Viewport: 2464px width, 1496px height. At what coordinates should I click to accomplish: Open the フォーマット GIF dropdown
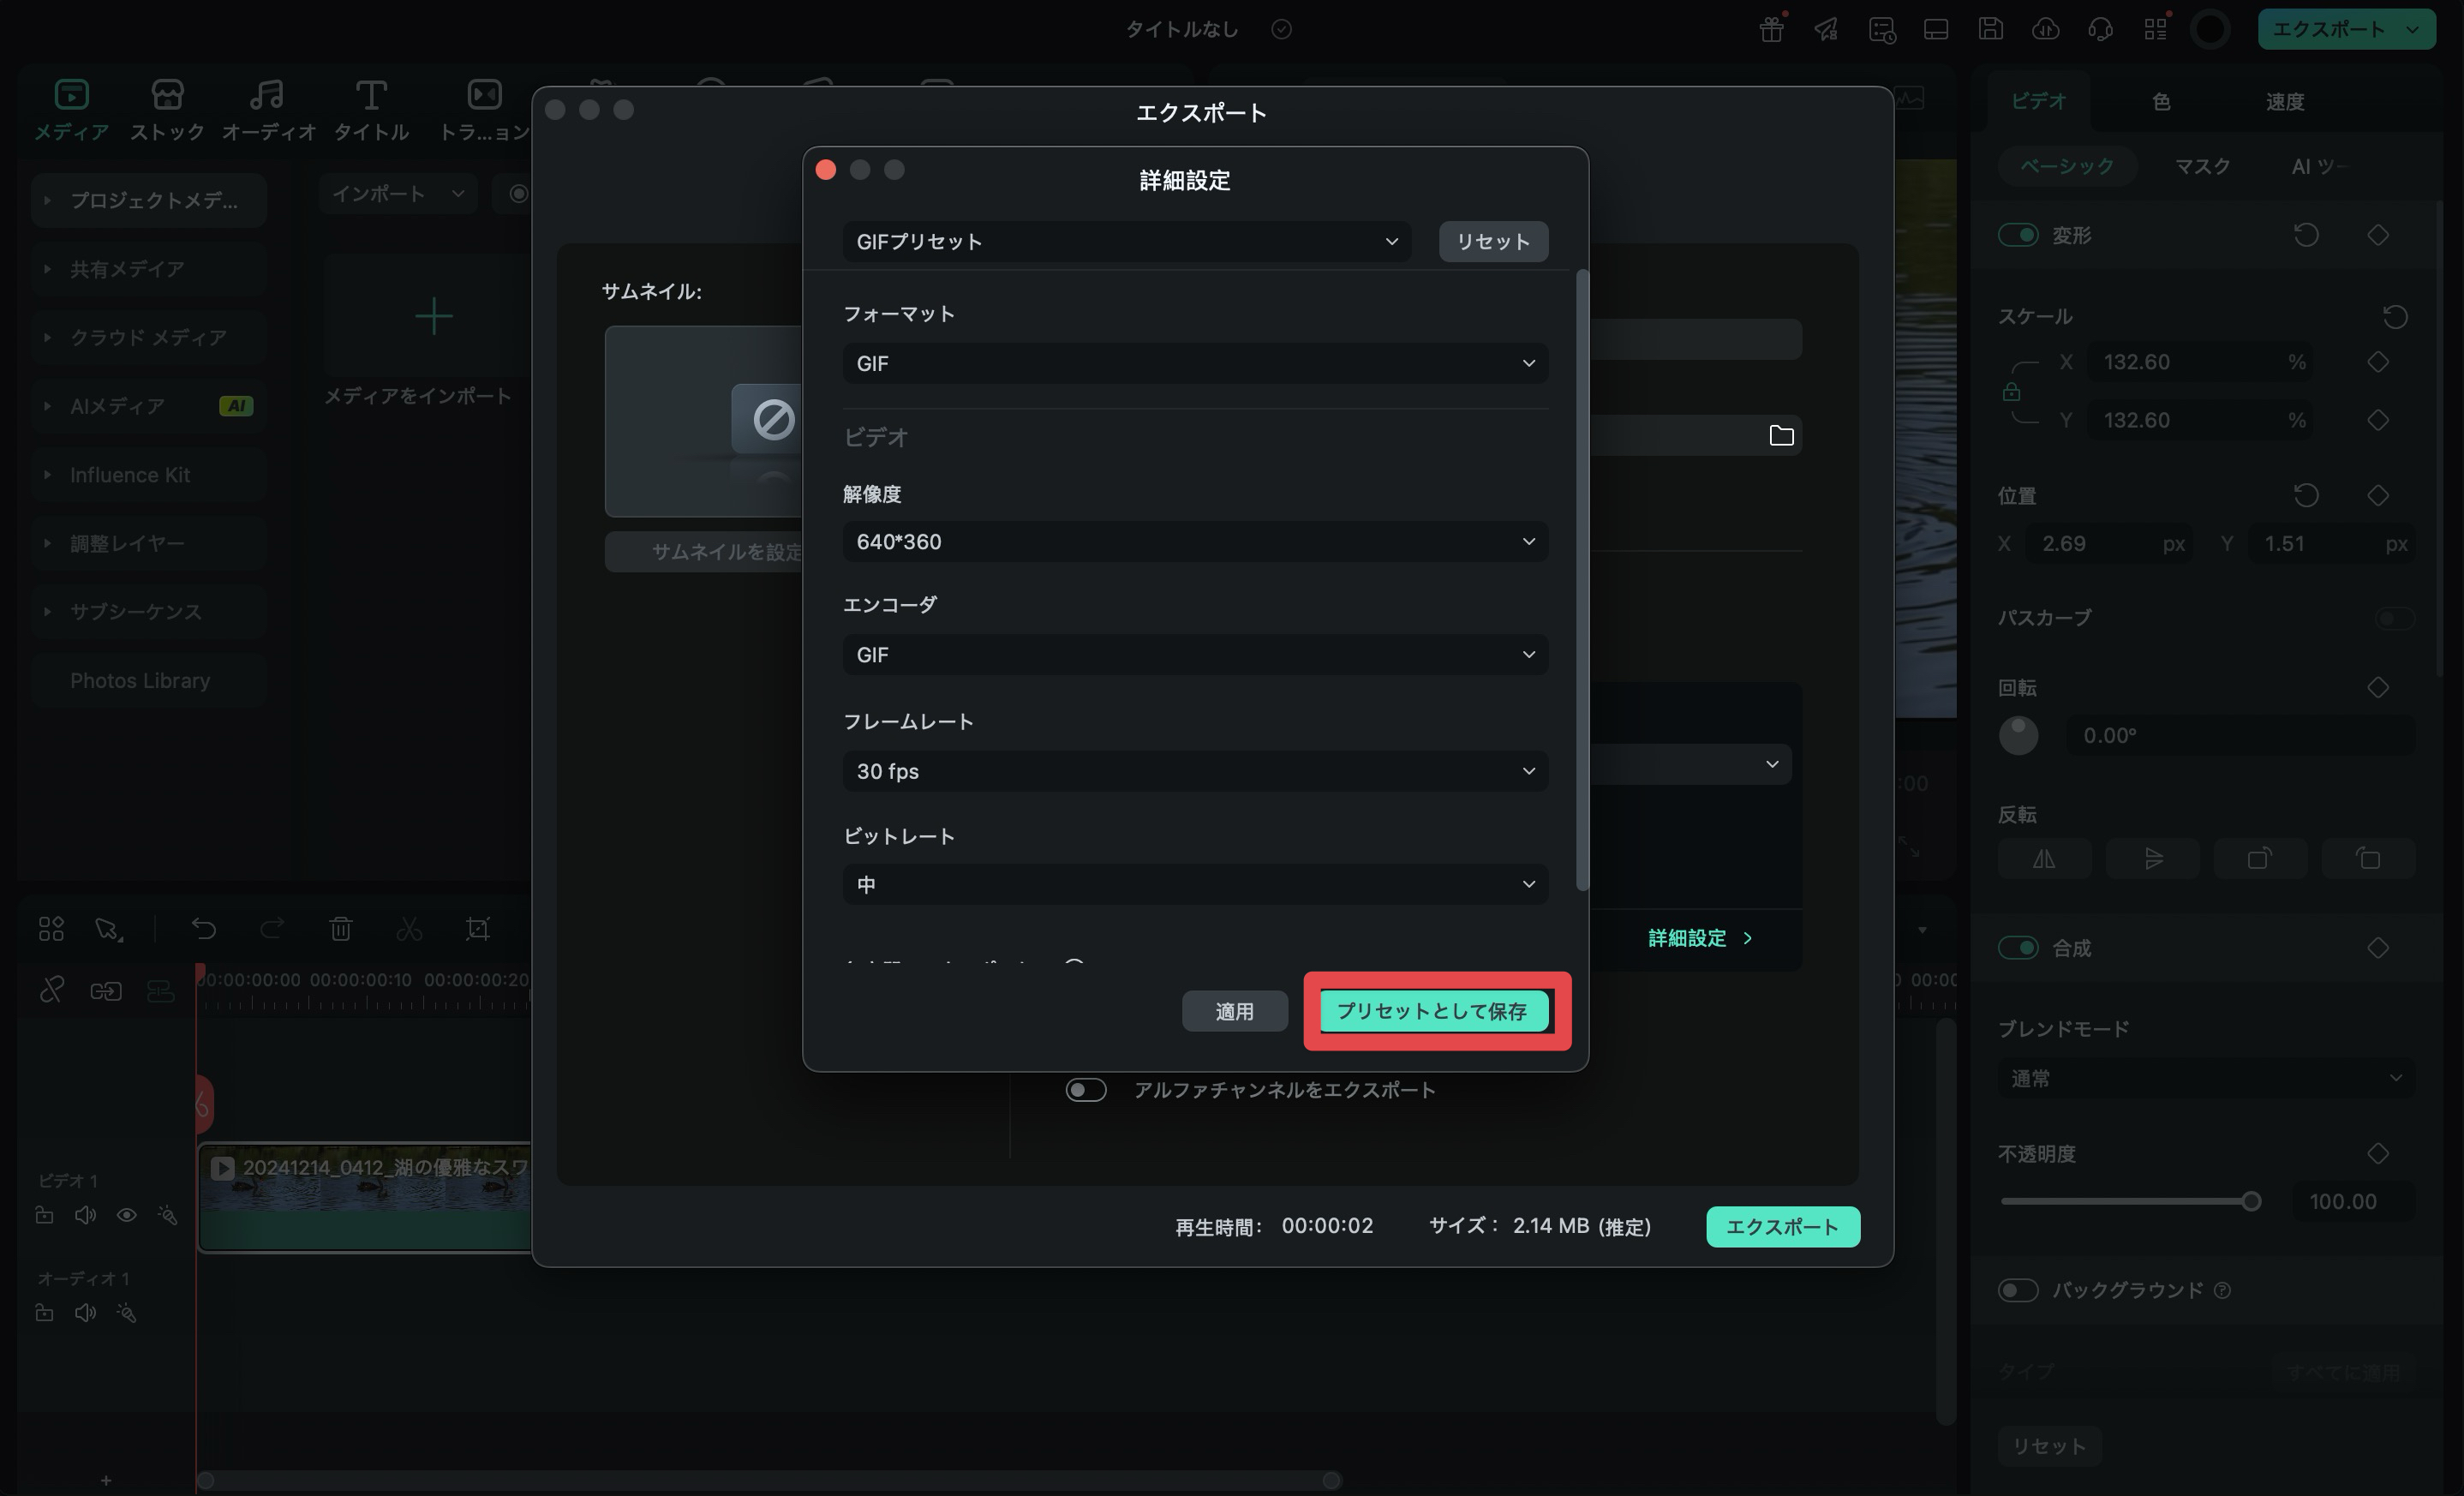coord(1195,364)
